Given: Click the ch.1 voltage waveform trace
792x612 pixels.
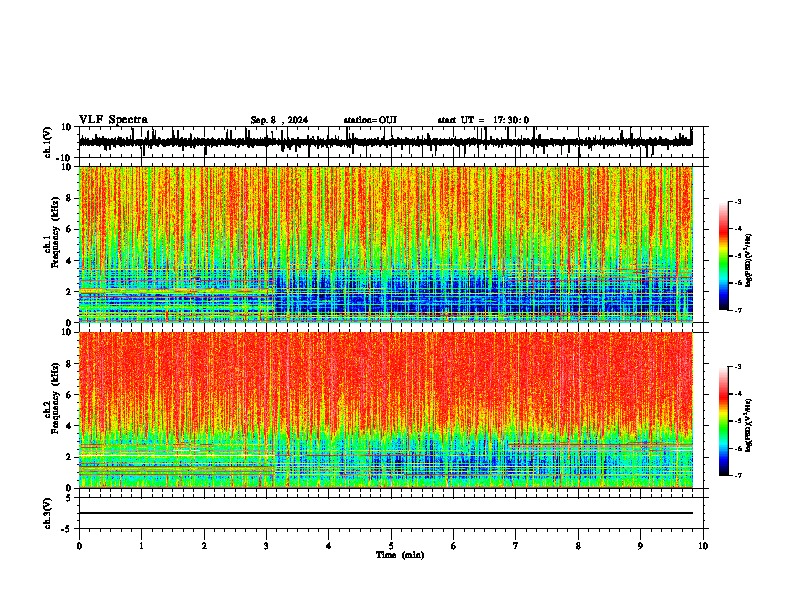Looking at the screenshot, I should (x=385, y=142).
